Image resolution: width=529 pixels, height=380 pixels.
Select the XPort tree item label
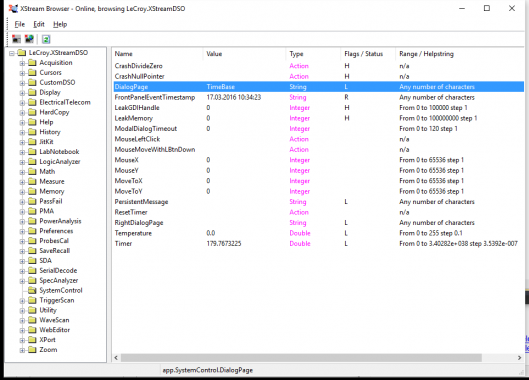click(x=48, y=340)
